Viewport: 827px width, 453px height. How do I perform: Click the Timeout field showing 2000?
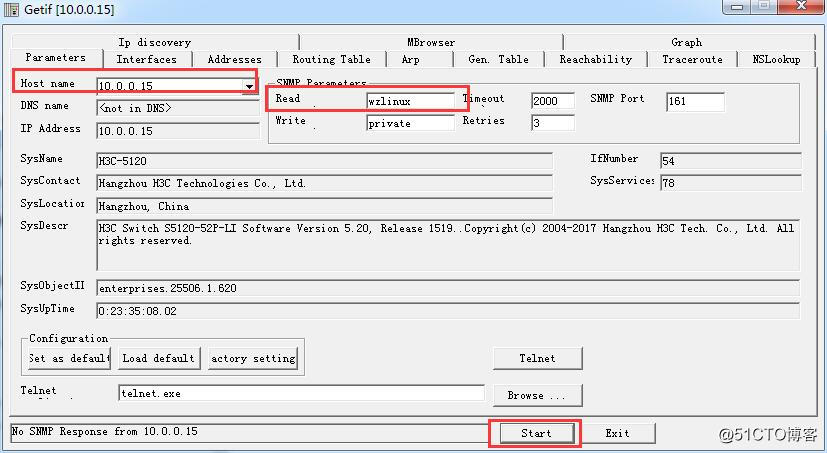click(x=553, y=101)
